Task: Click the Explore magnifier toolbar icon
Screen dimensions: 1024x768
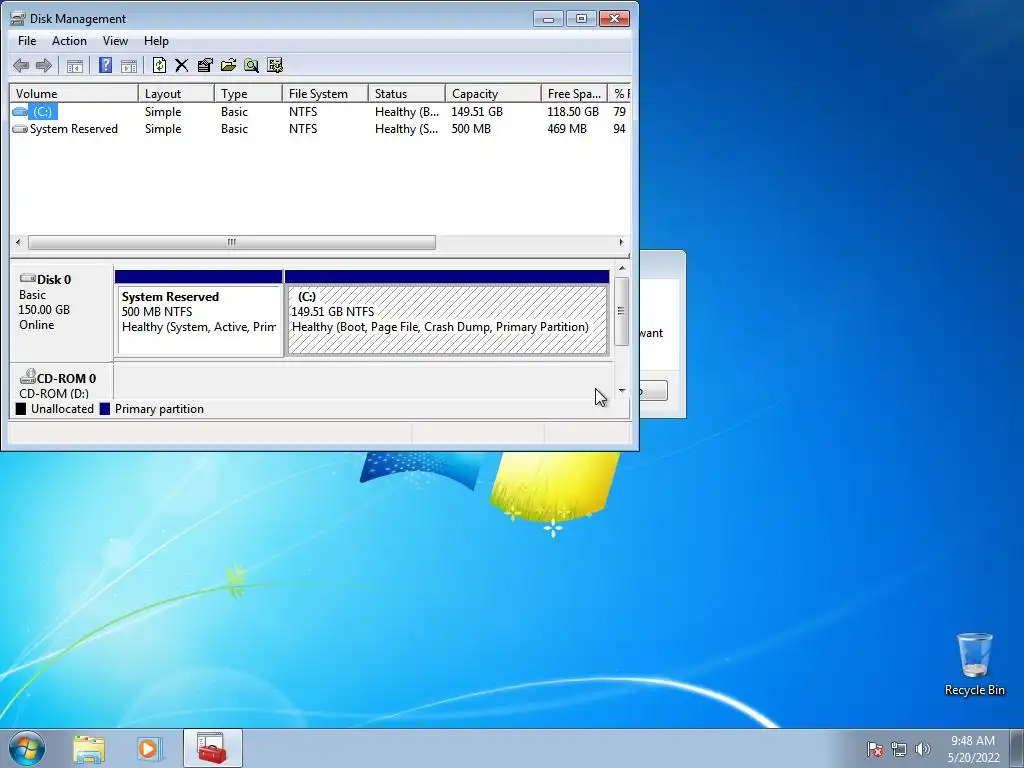Action: click(251, 65)
